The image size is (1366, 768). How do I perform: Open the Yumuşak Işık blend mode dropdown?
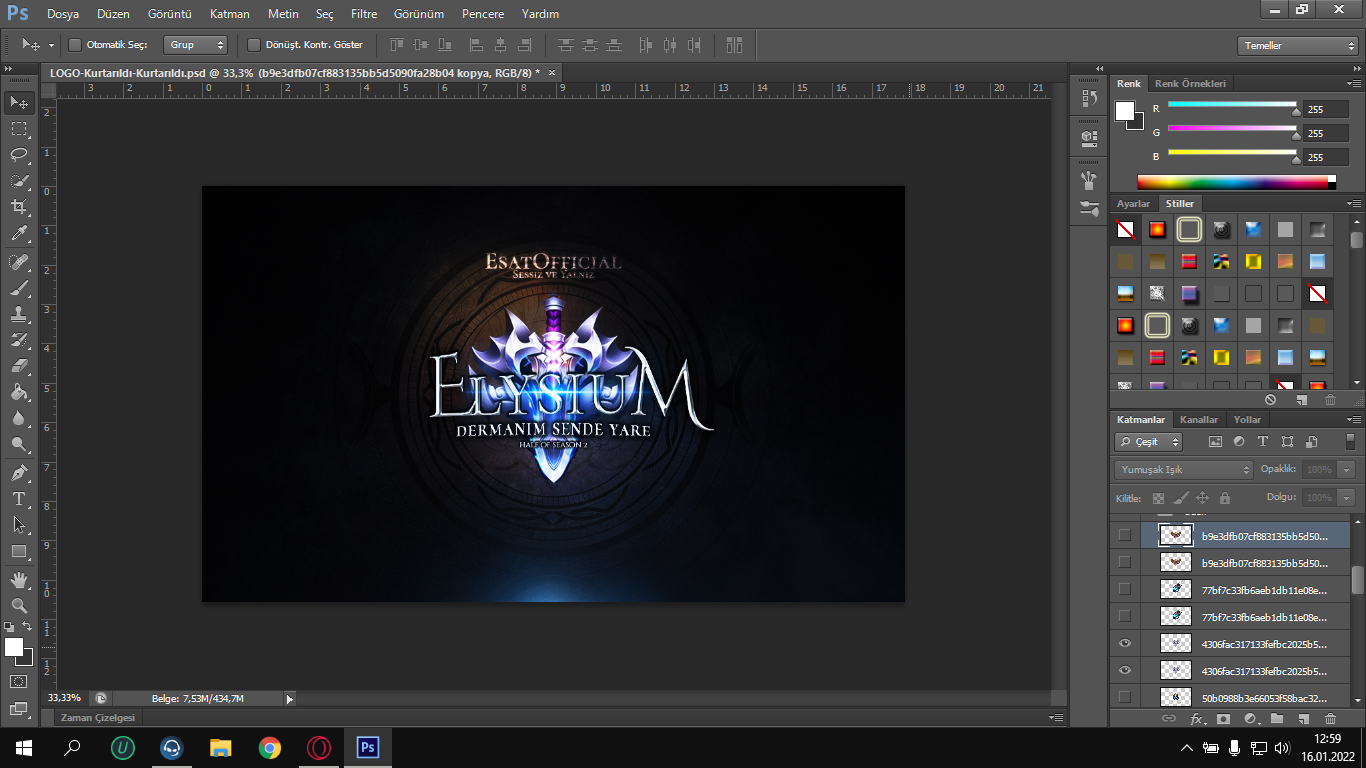point(1184,469)
